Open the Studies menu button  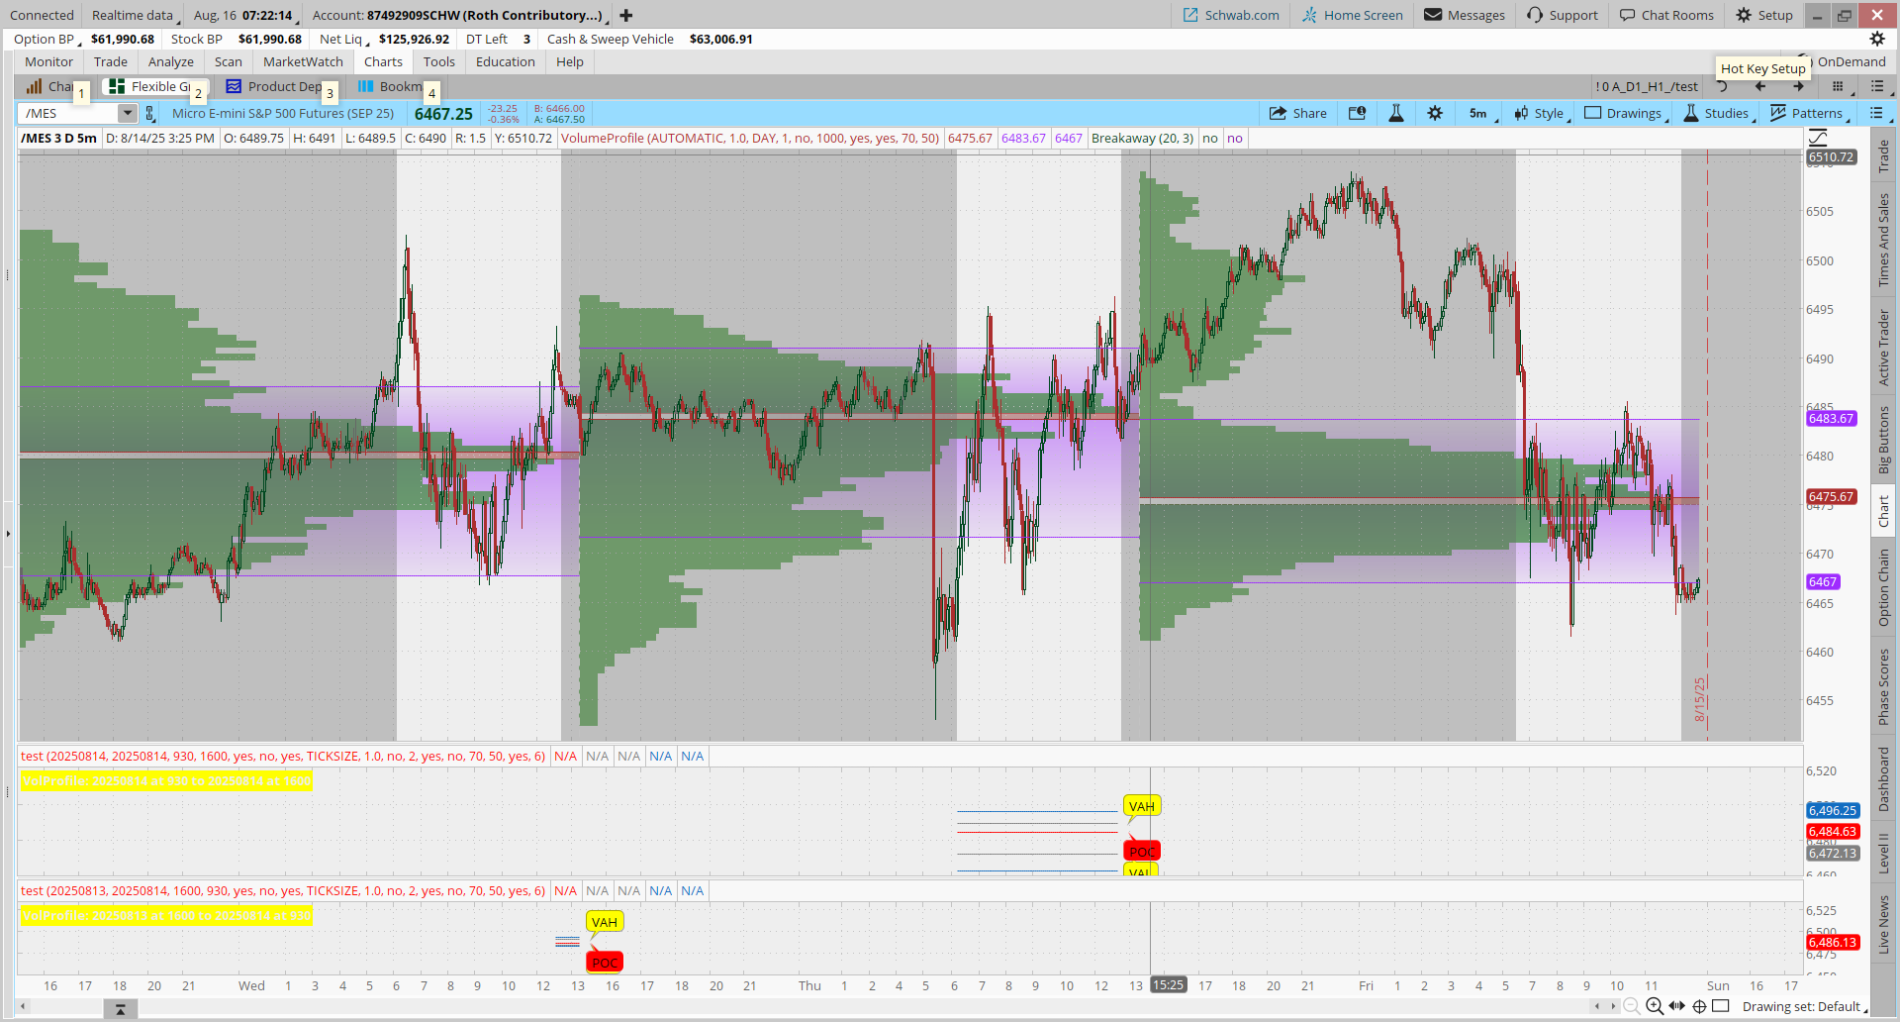[1717, 113]
